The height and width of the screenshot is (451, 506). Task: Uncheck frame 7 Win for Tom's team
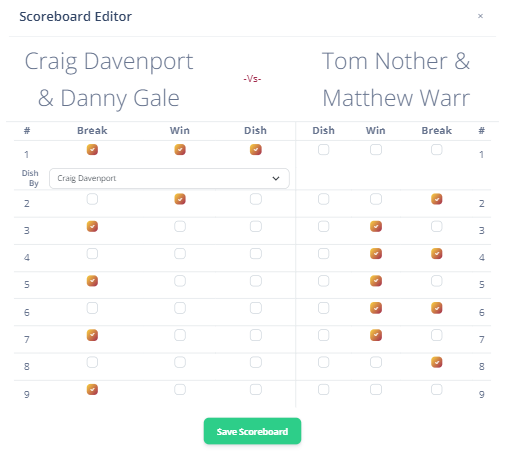point(376,335)
